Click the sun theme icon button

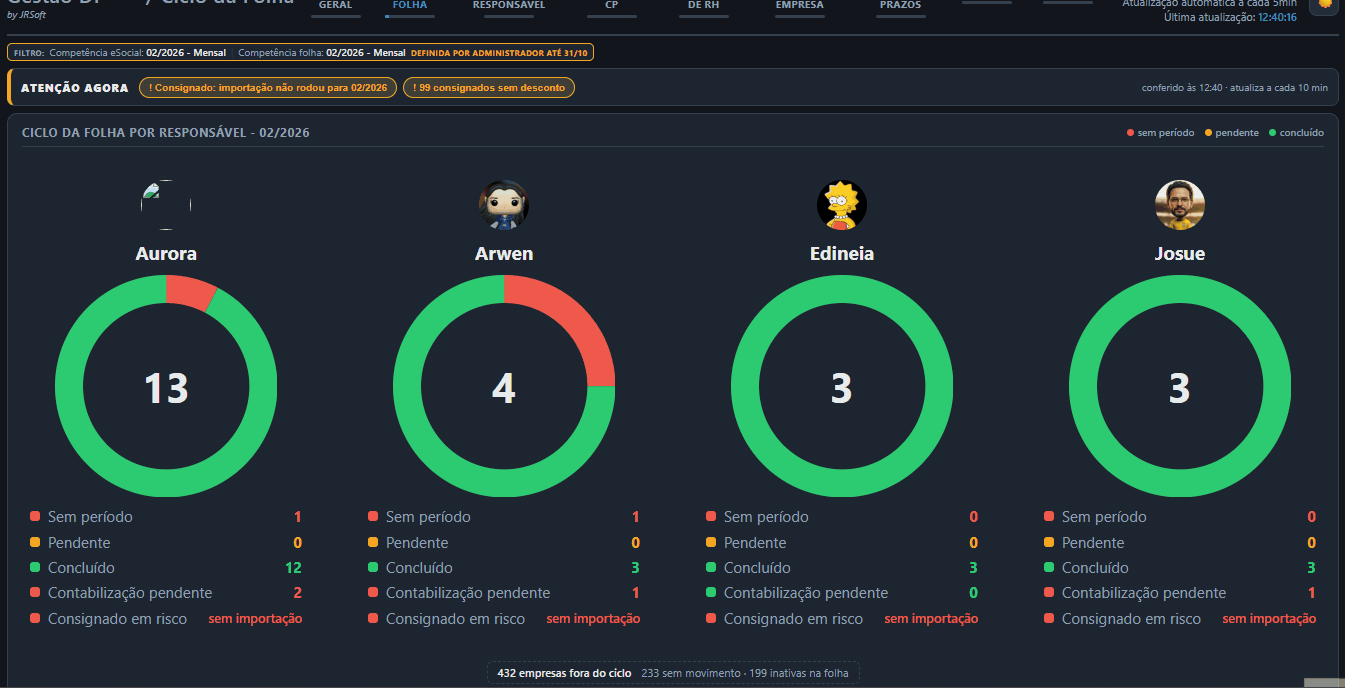1324,5
